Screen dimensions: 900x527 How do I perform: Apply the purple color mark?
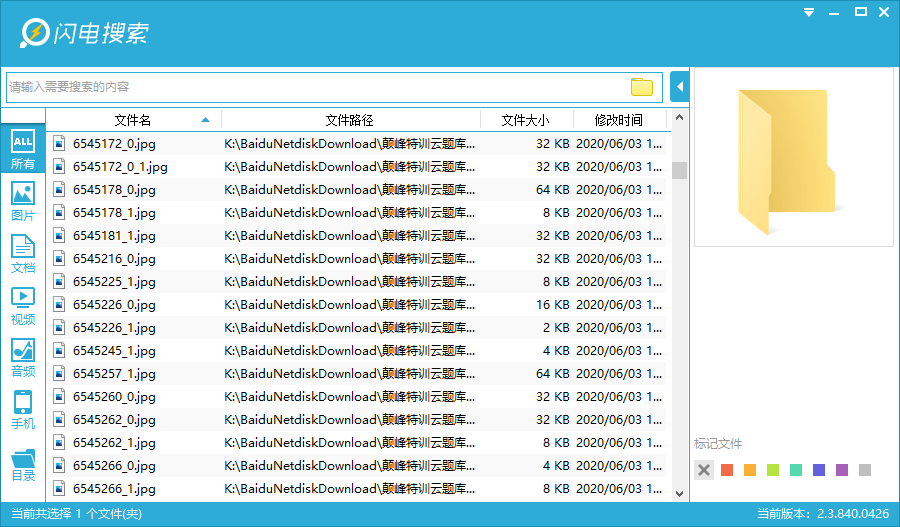click(842, 470)
